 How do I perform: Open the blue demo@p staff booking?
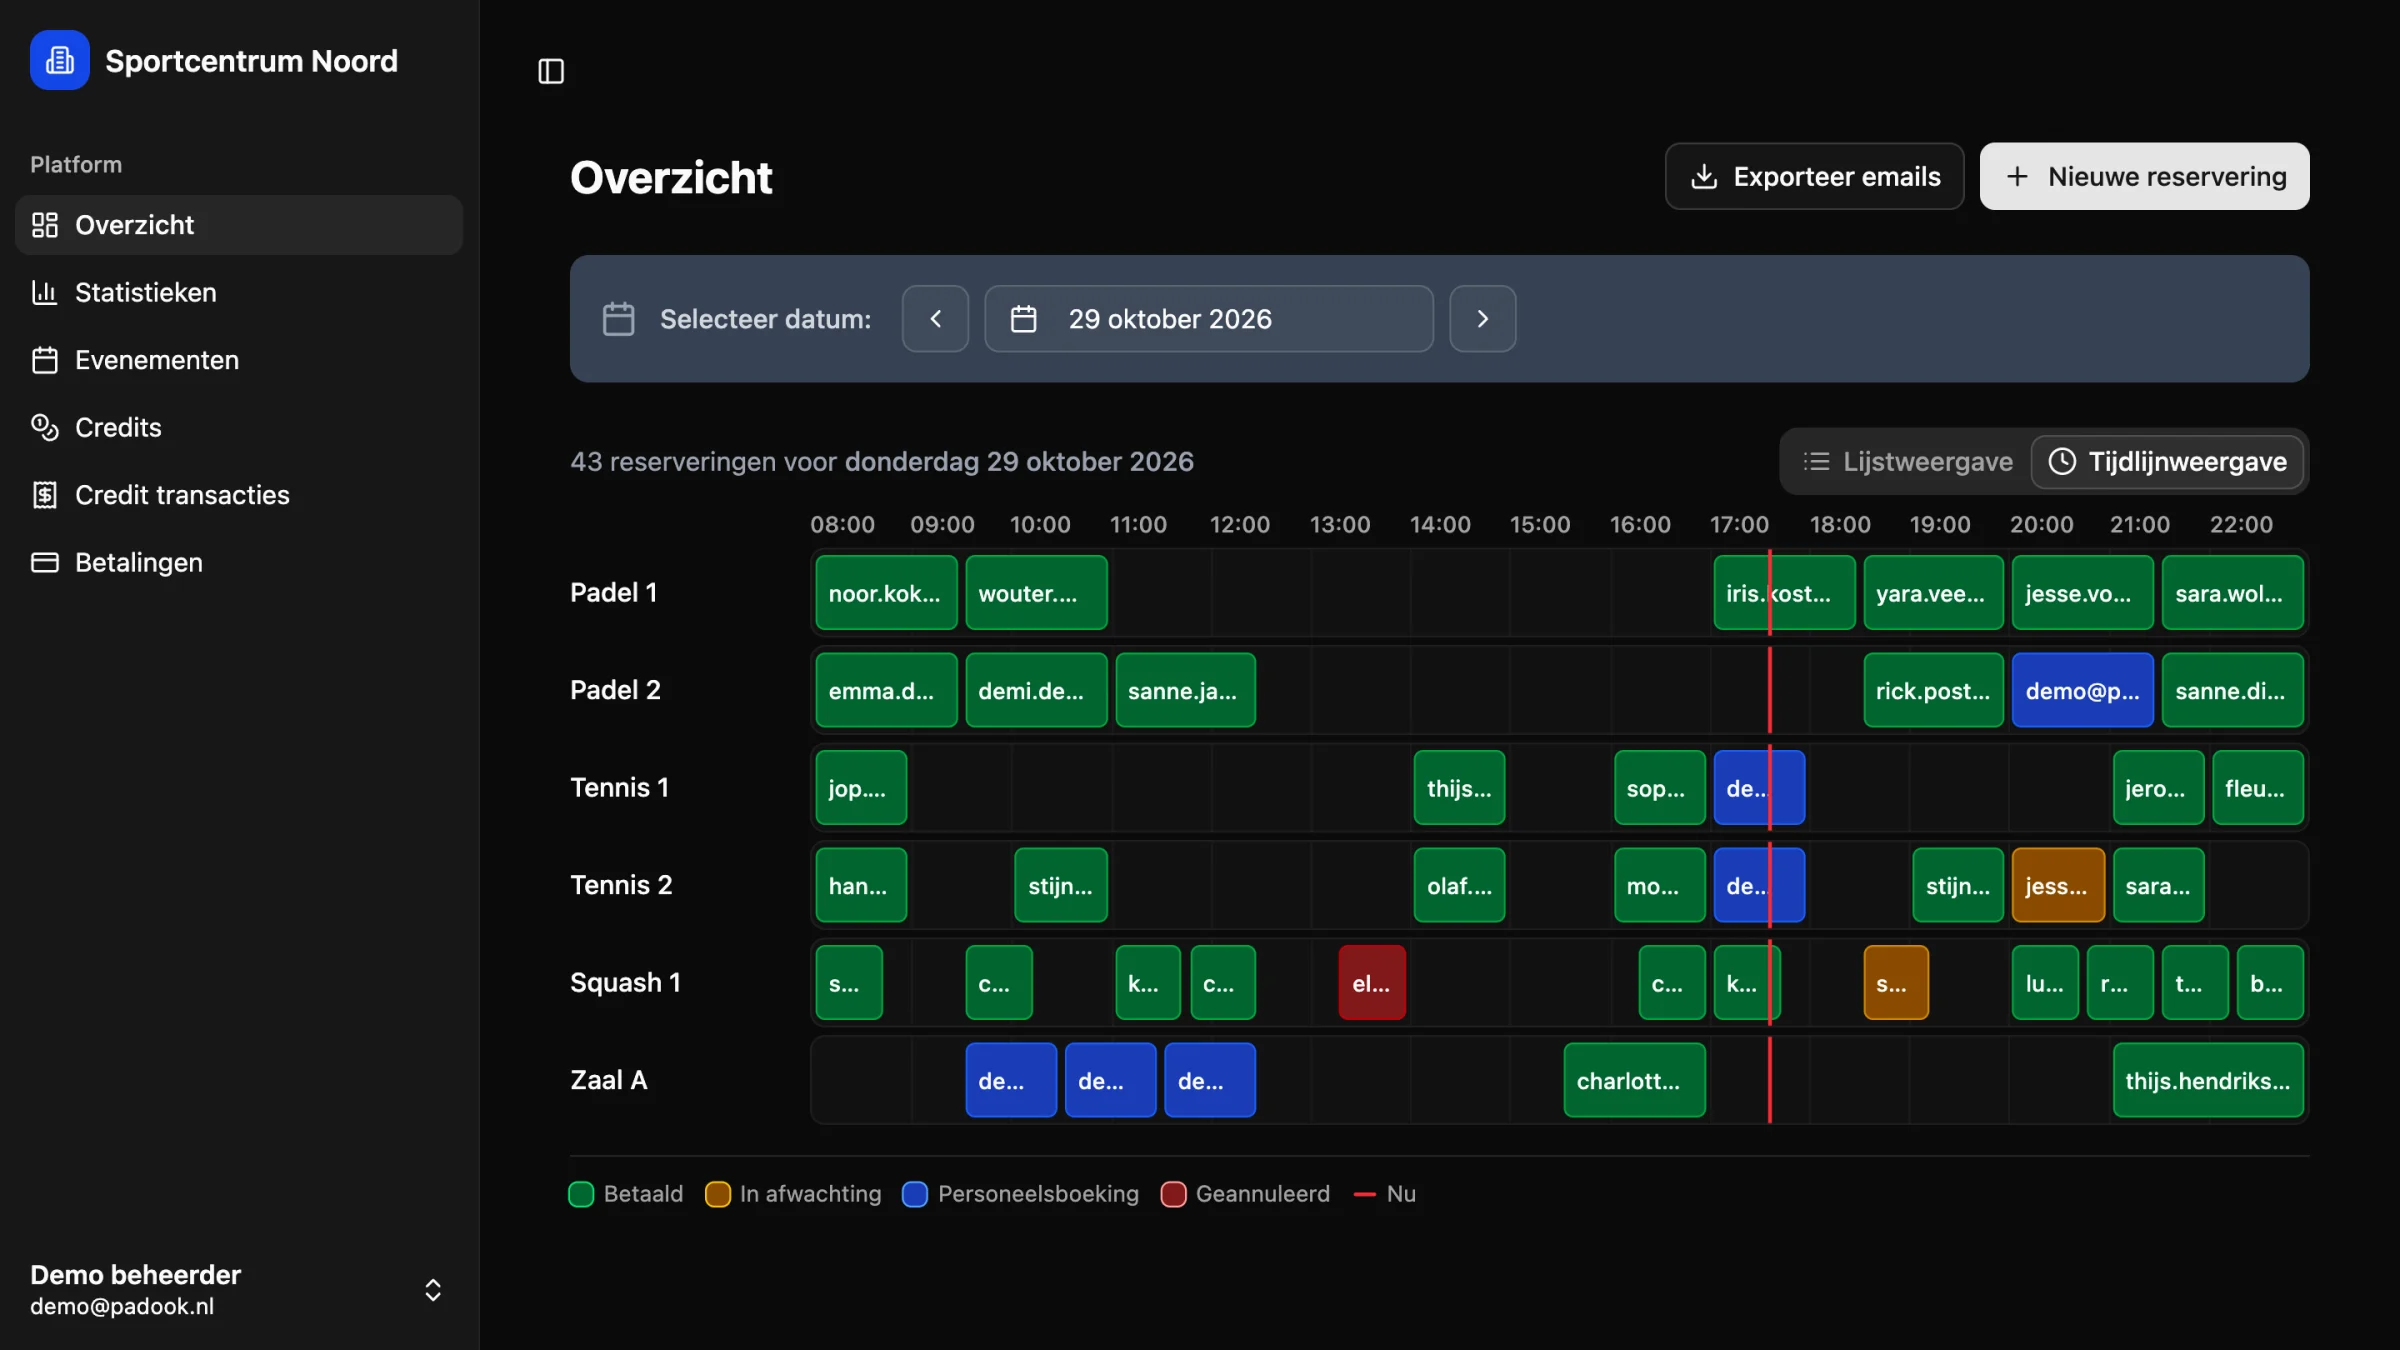pyautogui.click(x=2082, y=690)
